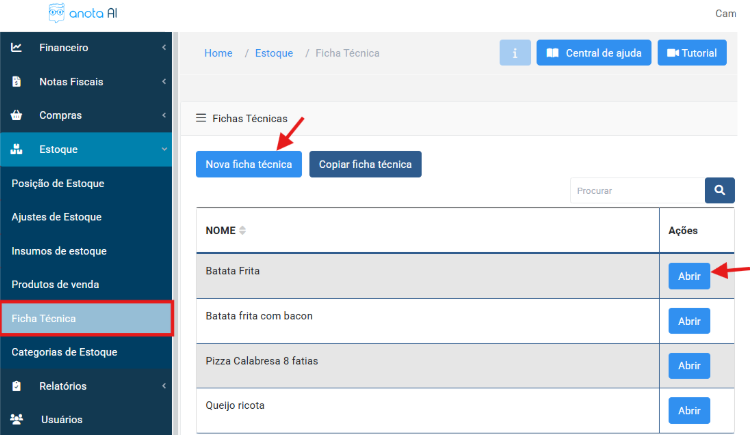Click the Compras shopping basket icon

pyautogui.click(x=17, y=115)
